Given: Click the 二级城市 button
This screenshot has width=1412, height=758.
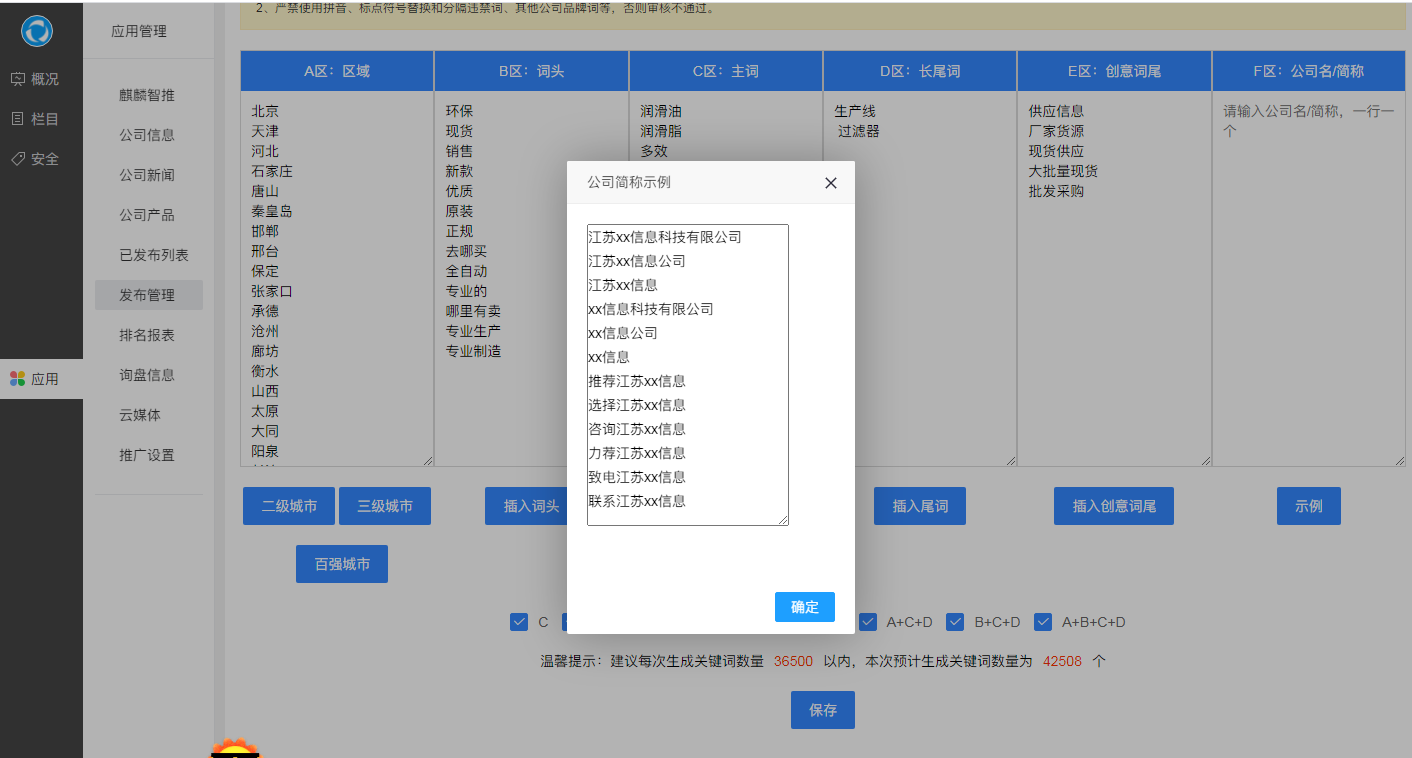Looking at the screenshot, I should pos(289,506).
